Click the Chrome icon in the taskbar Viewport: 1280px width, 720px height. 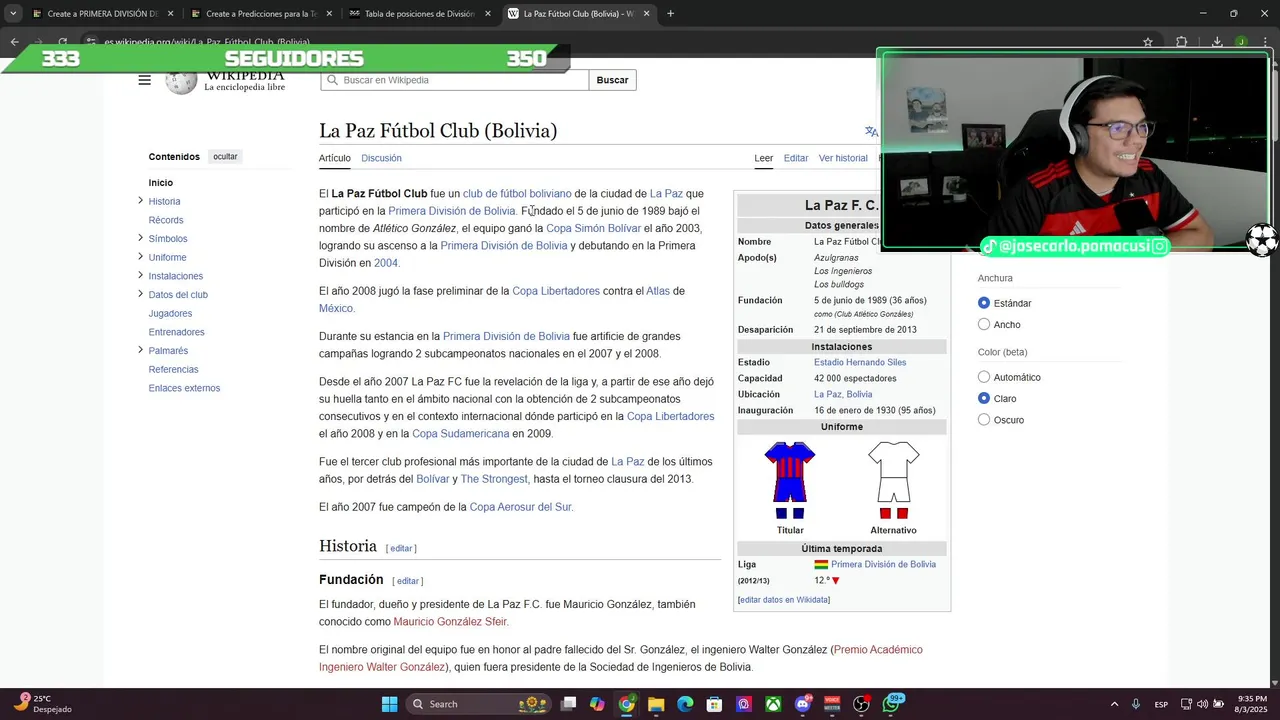626,704
